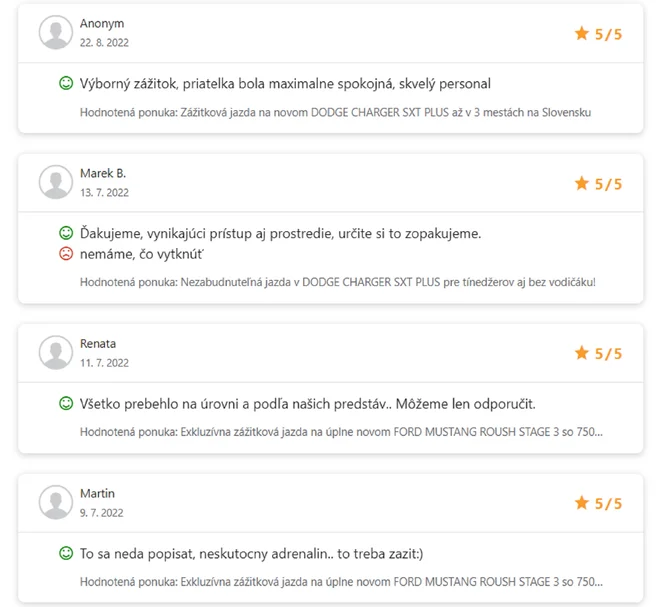
Task: Click Marek B.'s profile avatar icon
Action: point(56,182)
